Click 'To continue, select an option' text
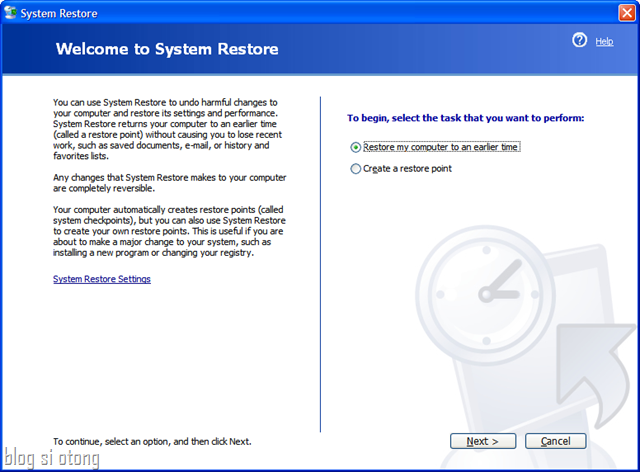 [152, 441]
